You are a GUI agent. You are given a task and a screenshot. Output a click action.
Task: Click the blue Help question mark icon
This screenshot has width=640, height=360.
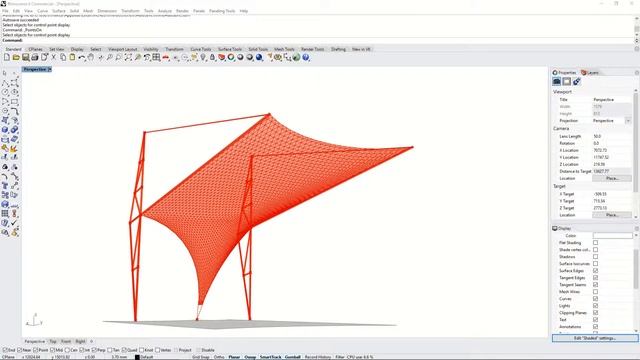(306, 58)
